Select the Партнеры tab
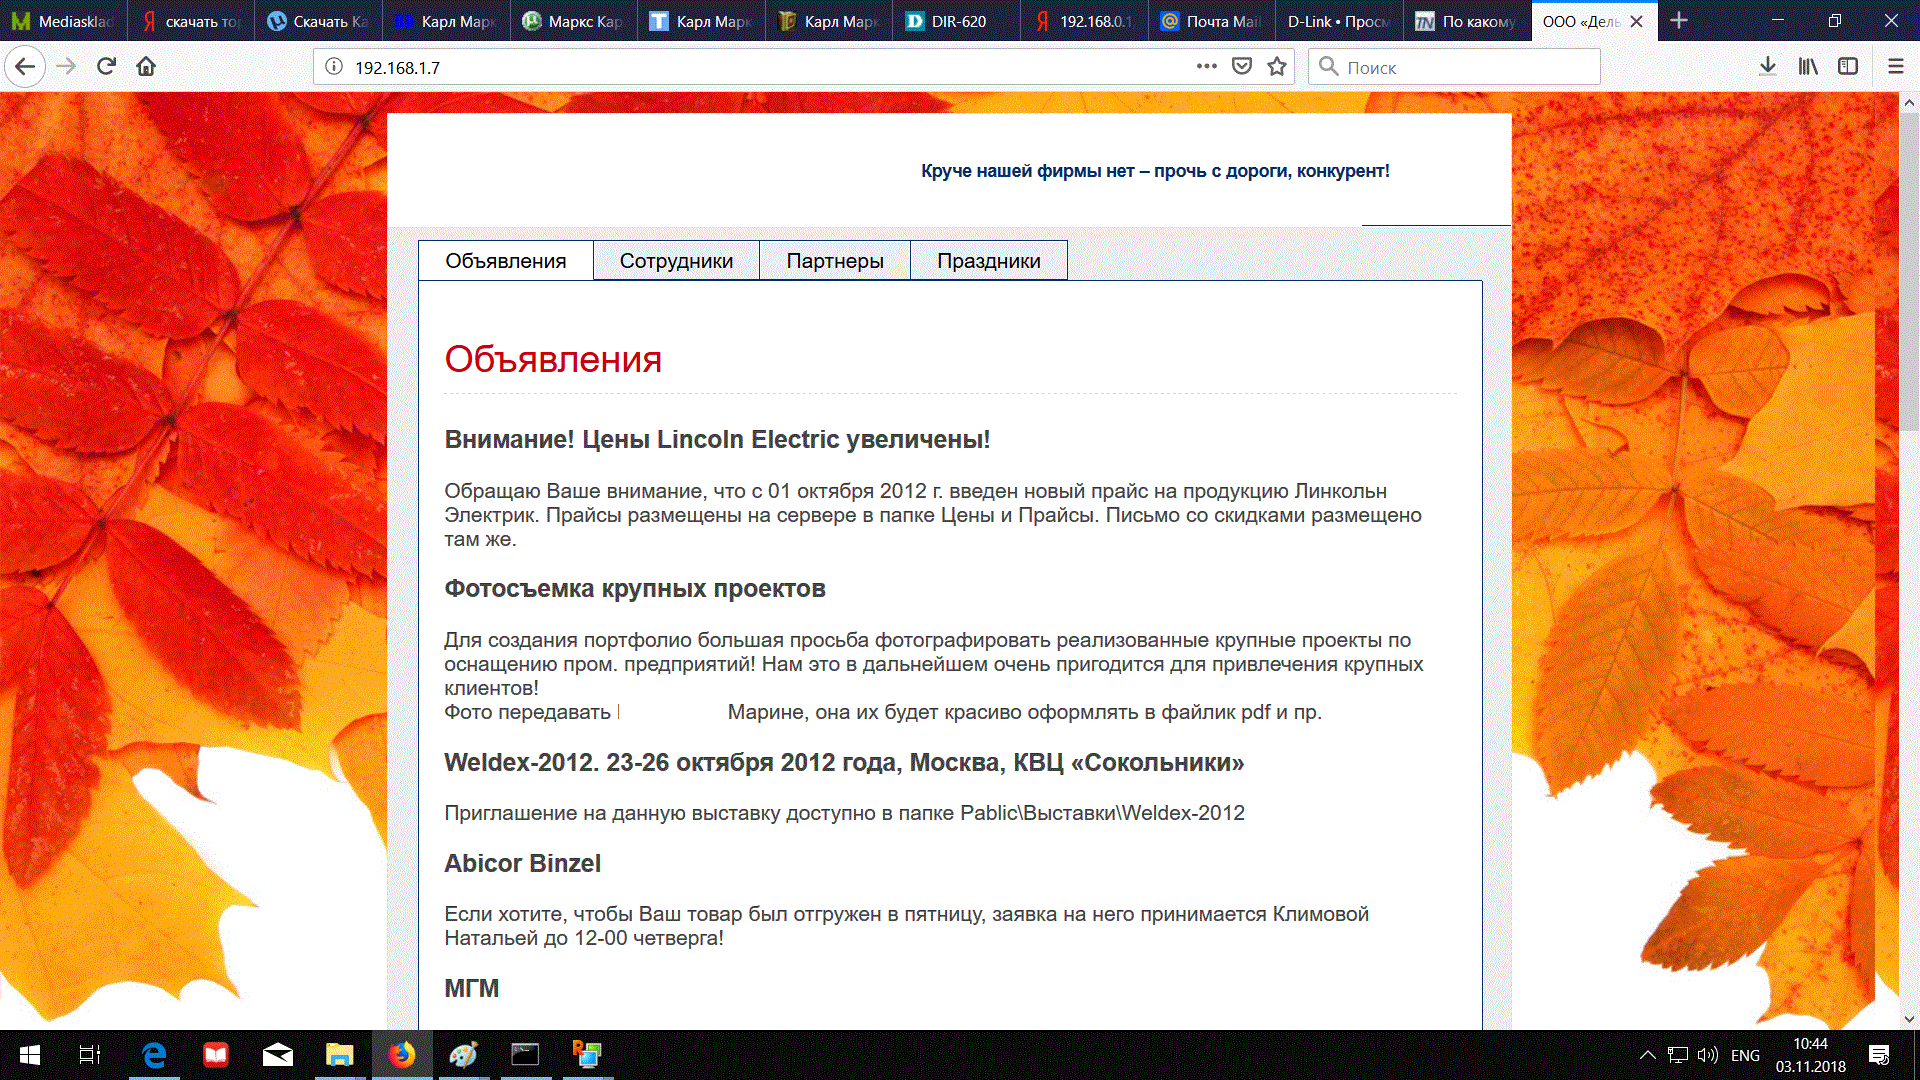1920x1080 pixels. click(835, 261)
